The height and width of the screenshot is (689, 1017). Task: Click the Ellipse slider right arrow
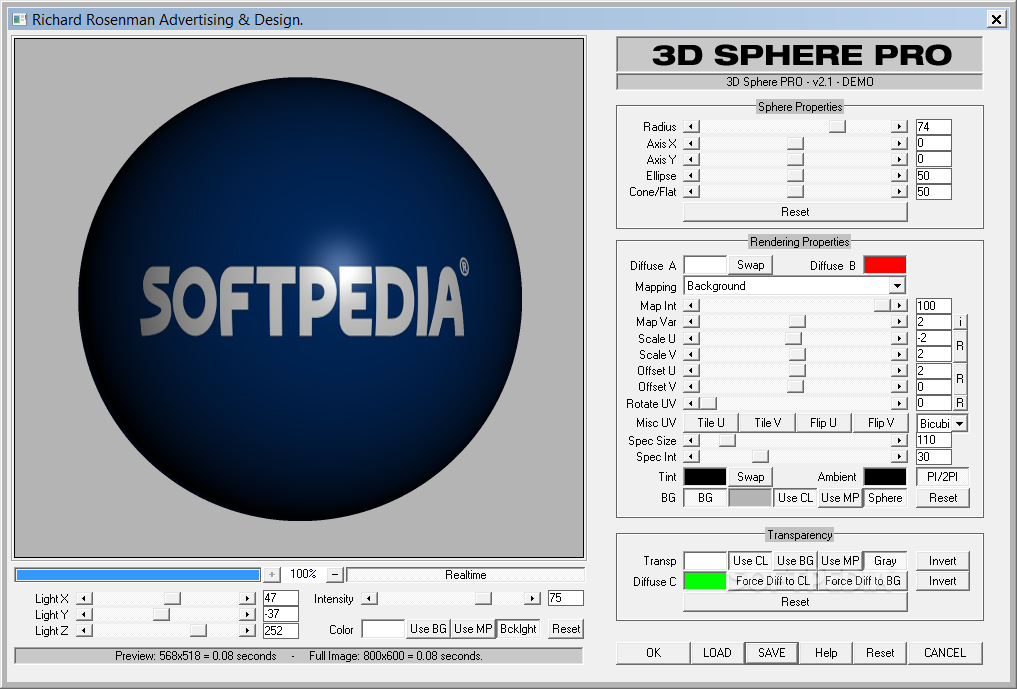pyautogui.click(x=899, y=176)
